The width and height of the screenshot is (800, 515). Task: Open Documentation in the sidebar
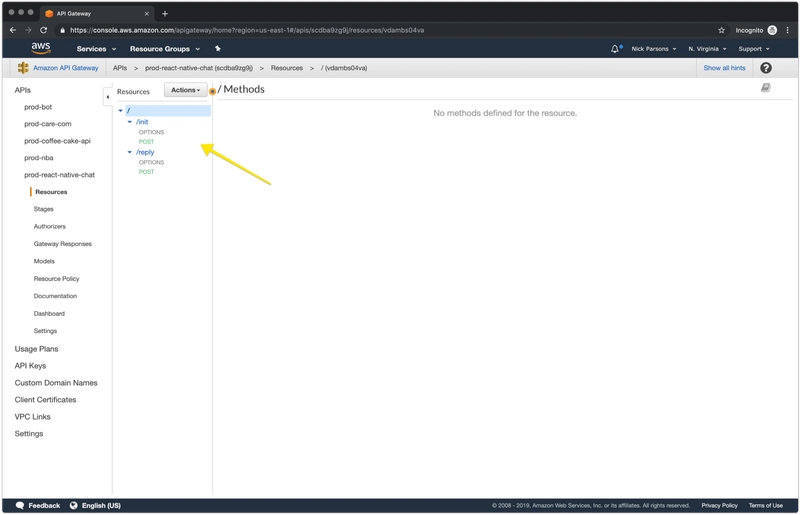pyautogui.click(x=55, y=296)
